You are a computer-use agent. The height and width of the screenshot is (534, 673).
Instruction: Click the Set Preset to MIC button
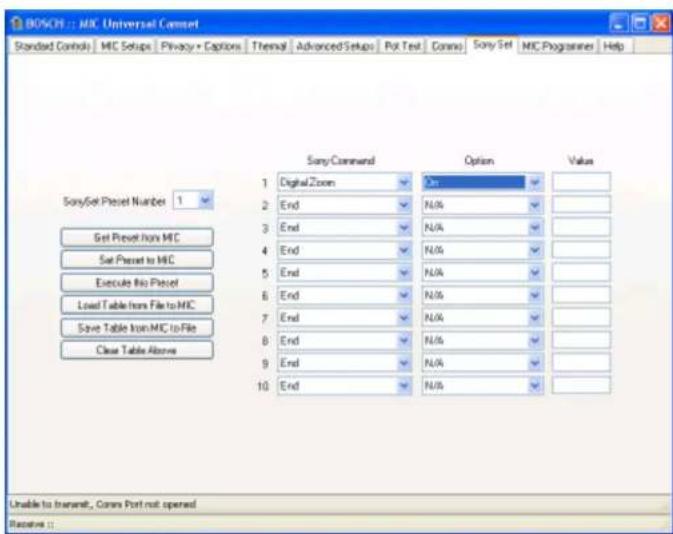[x=137, y=260]
